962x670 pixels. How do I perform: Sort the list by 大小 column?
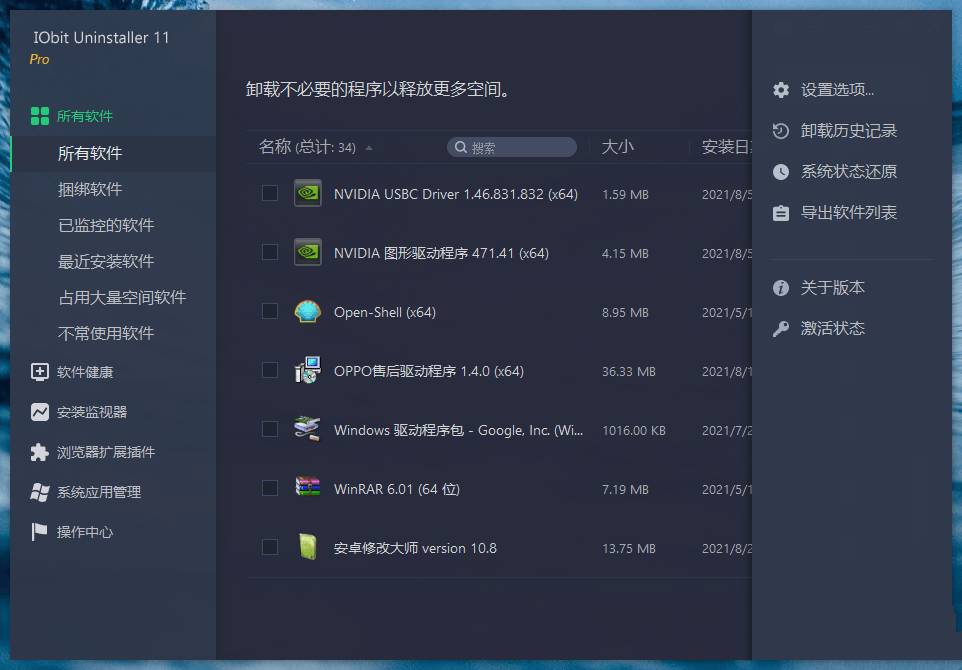tap(618, 146)
